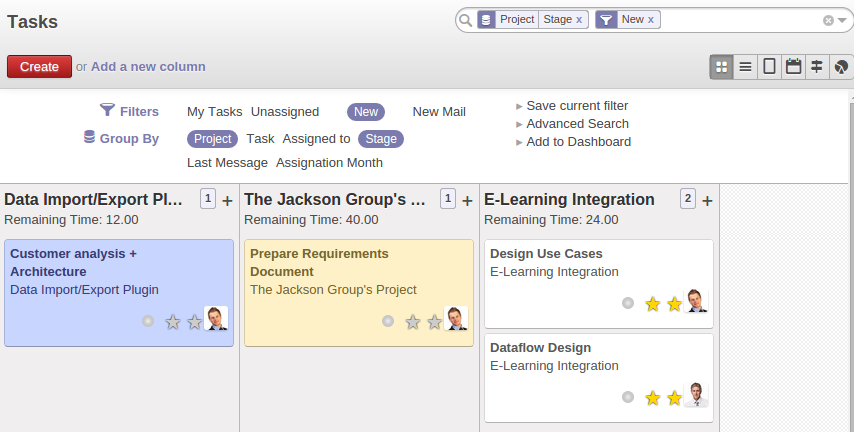Viewport: 854px width, 432px height.
Task: Open the search options dropdown arrow
Action: click(843, 20)
